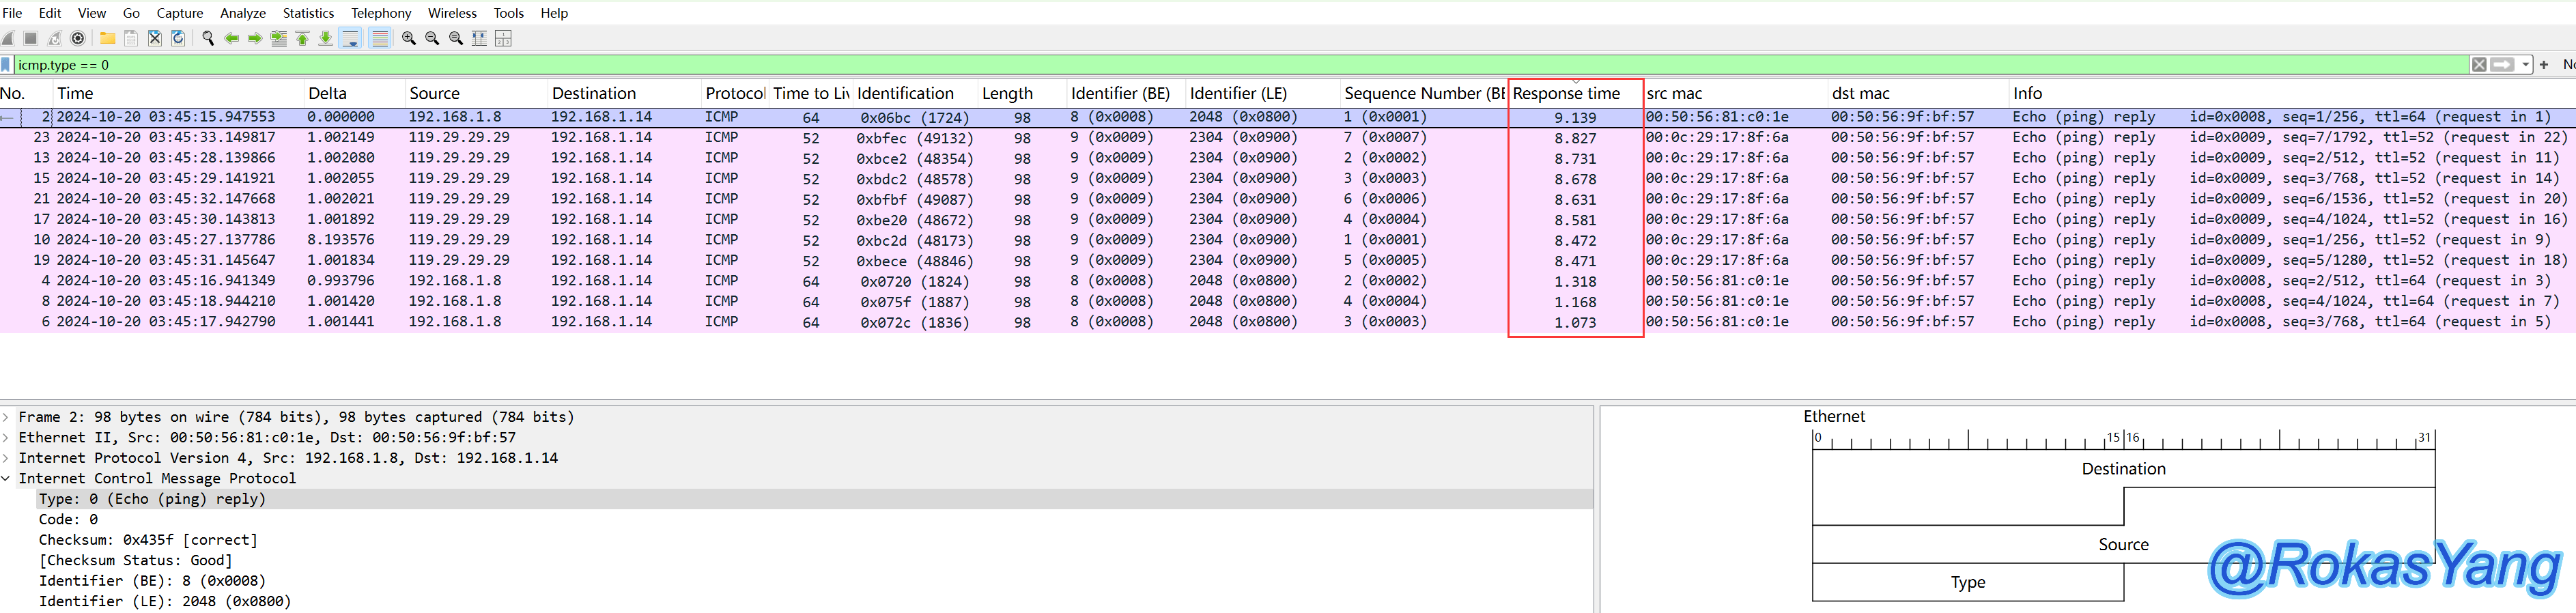The height and width of the screenshot is (613, 2576).
Task: Open the display filter history dropdown
Action: (2525, 65)
